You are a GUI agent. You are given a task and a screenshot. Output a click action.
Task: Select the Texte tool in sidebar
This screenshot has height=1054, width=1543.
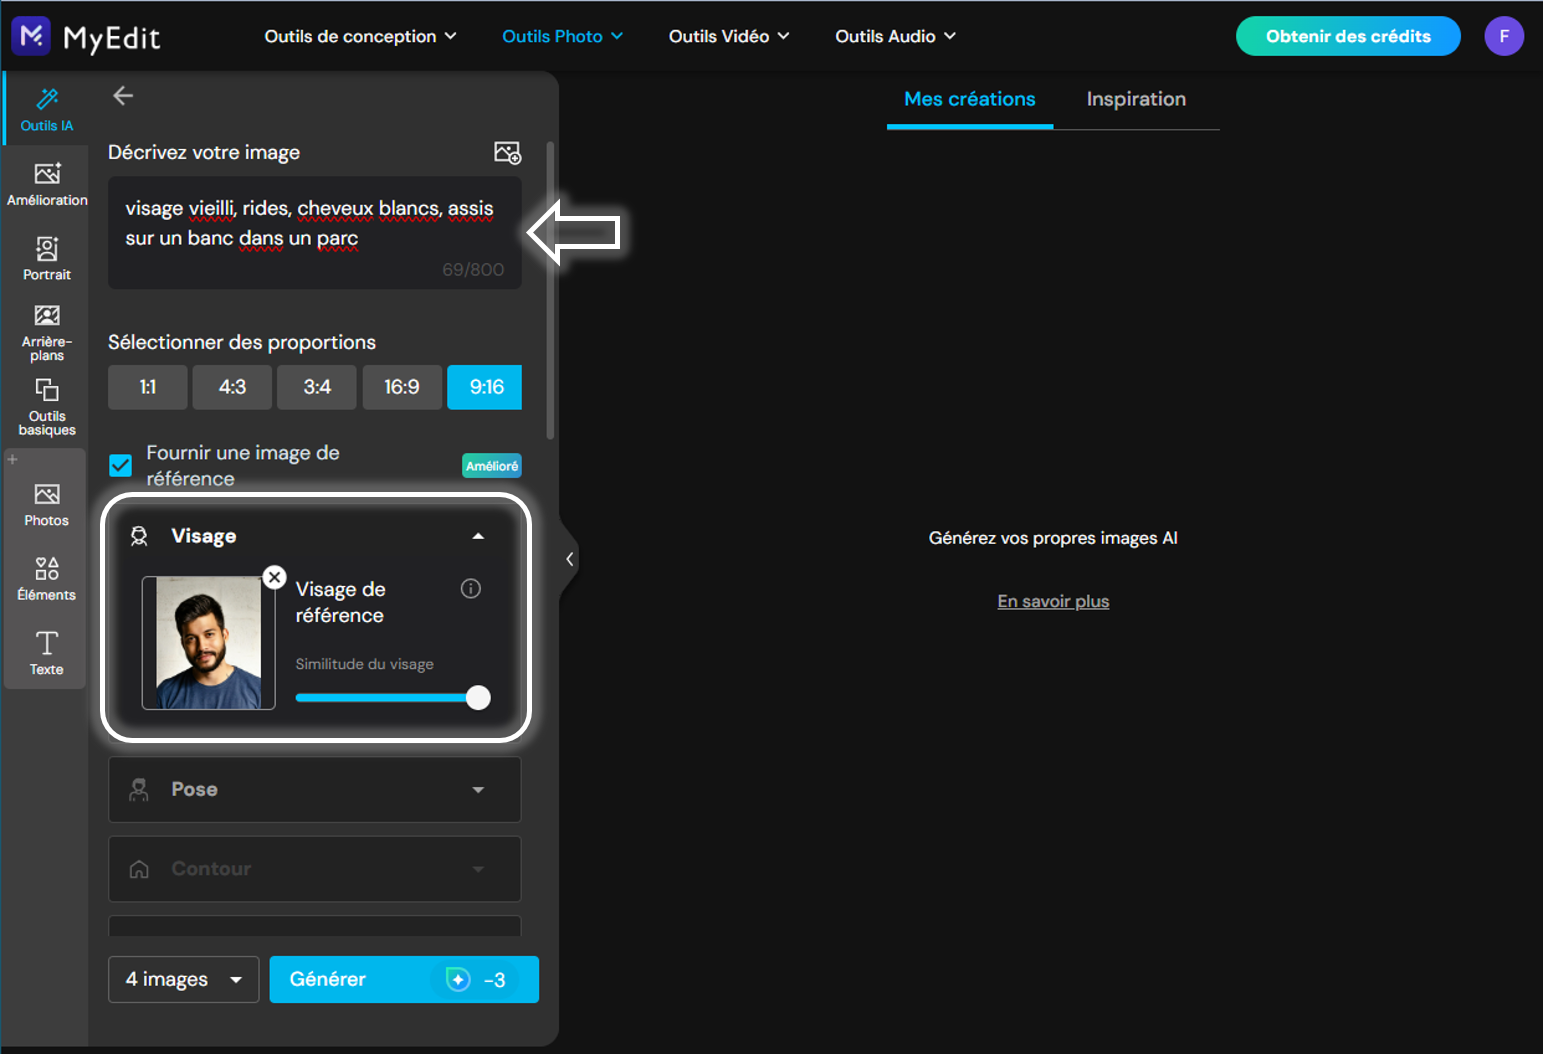pos(47,653)
